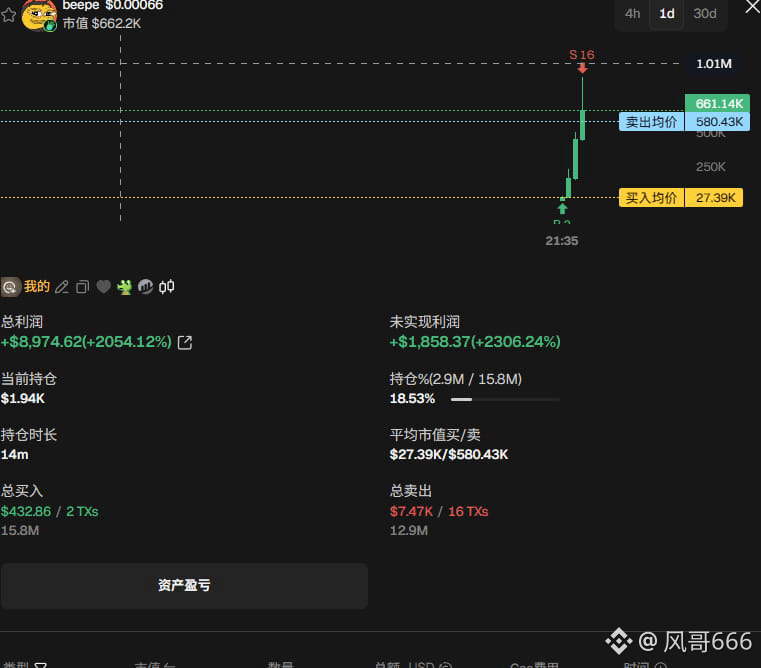Switch chart to 4h timeframe

tap(632, 14)
